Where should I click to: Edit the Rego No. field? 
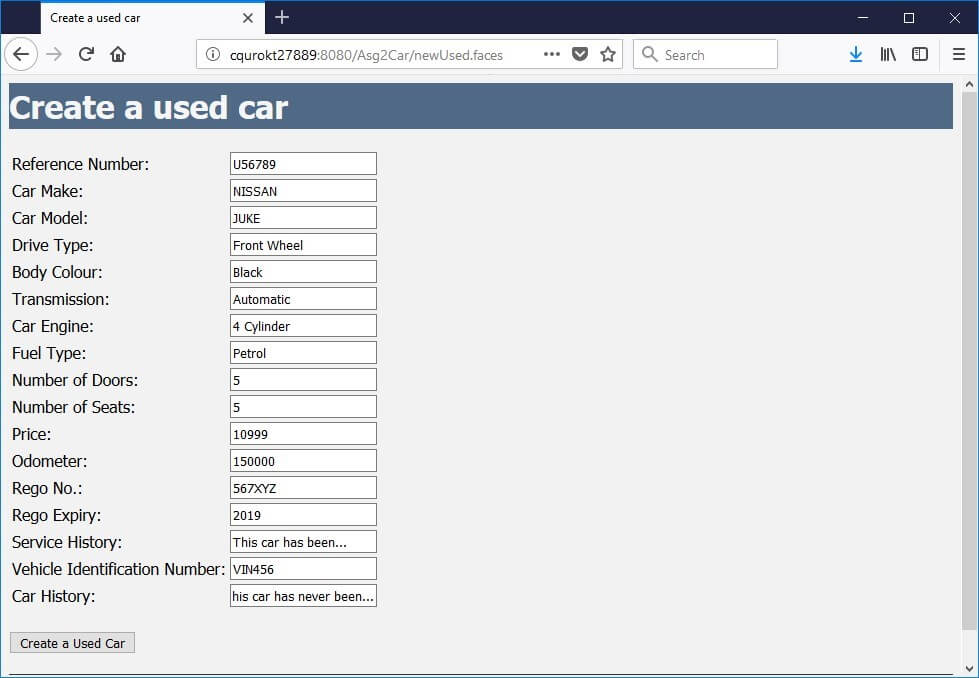pos(303,488)
